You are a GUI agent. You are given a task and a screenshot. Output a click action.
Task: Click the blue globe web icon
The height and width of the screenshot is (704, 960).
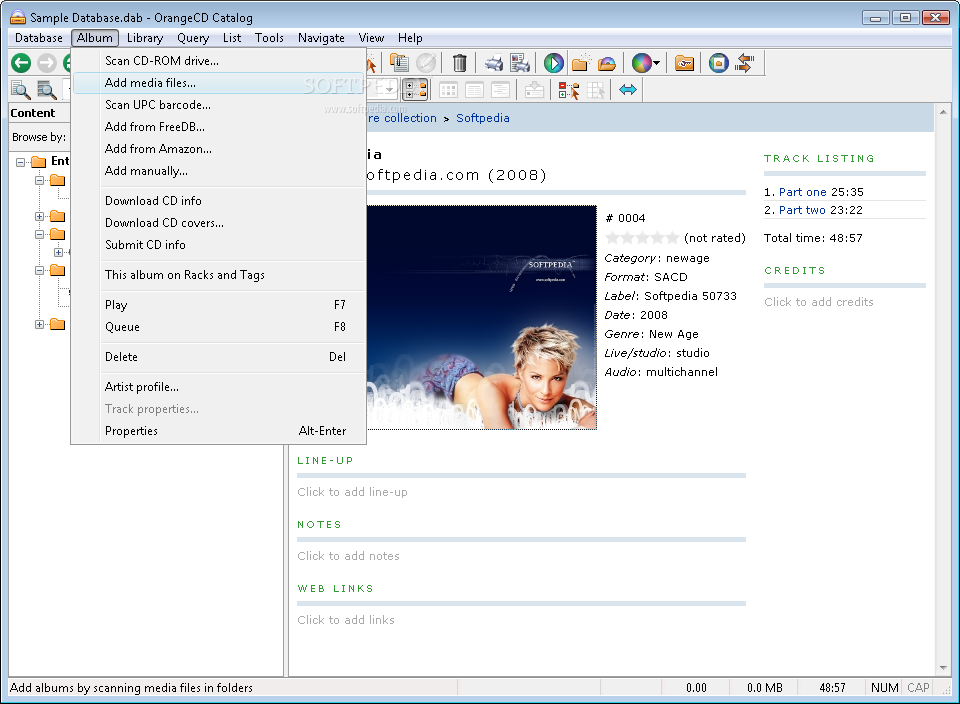pyautogui.click(x=719, y=63)
